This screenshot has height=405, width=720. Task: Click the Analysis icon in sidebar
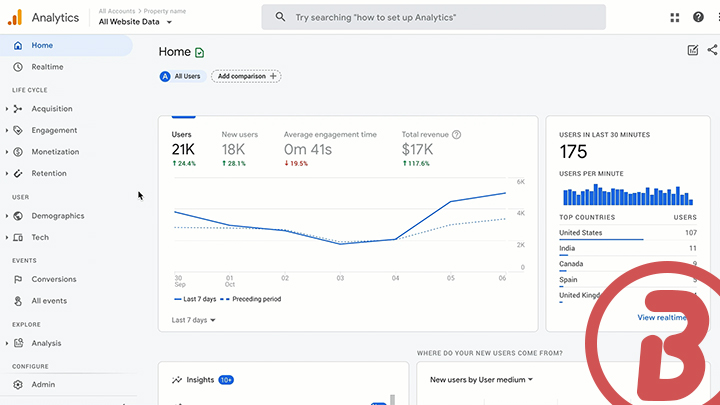click(18, 343)
